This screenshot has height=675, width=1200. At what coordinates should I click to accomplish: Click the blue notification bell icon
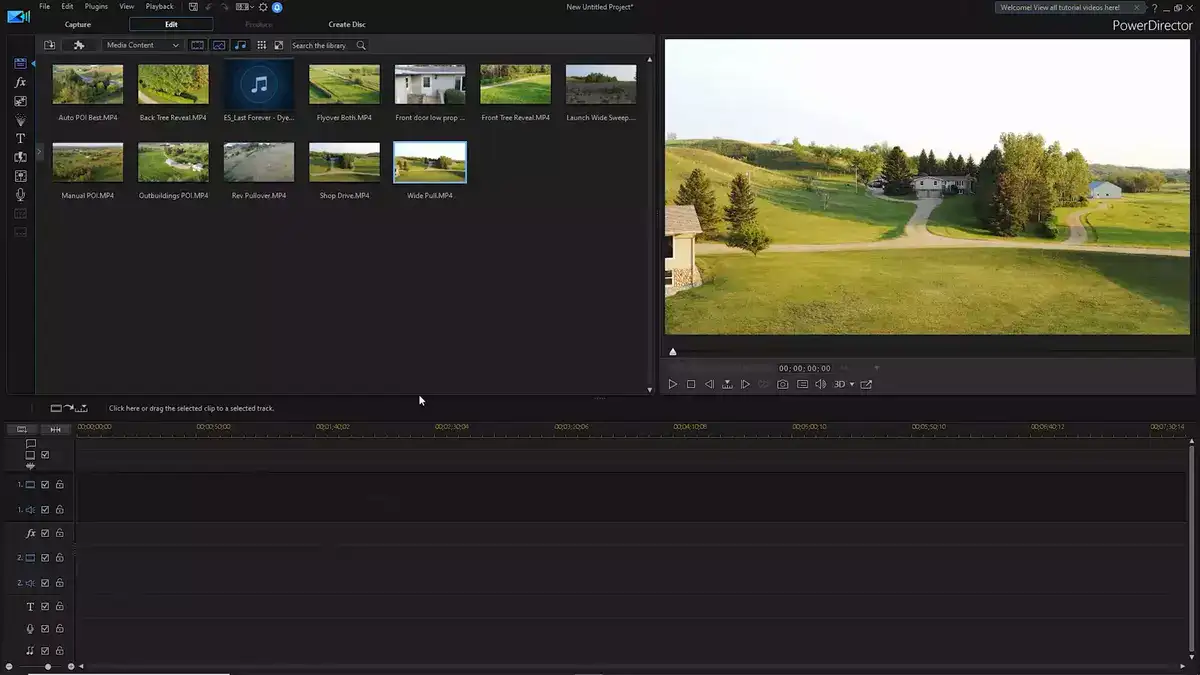[x=277, y=7]
